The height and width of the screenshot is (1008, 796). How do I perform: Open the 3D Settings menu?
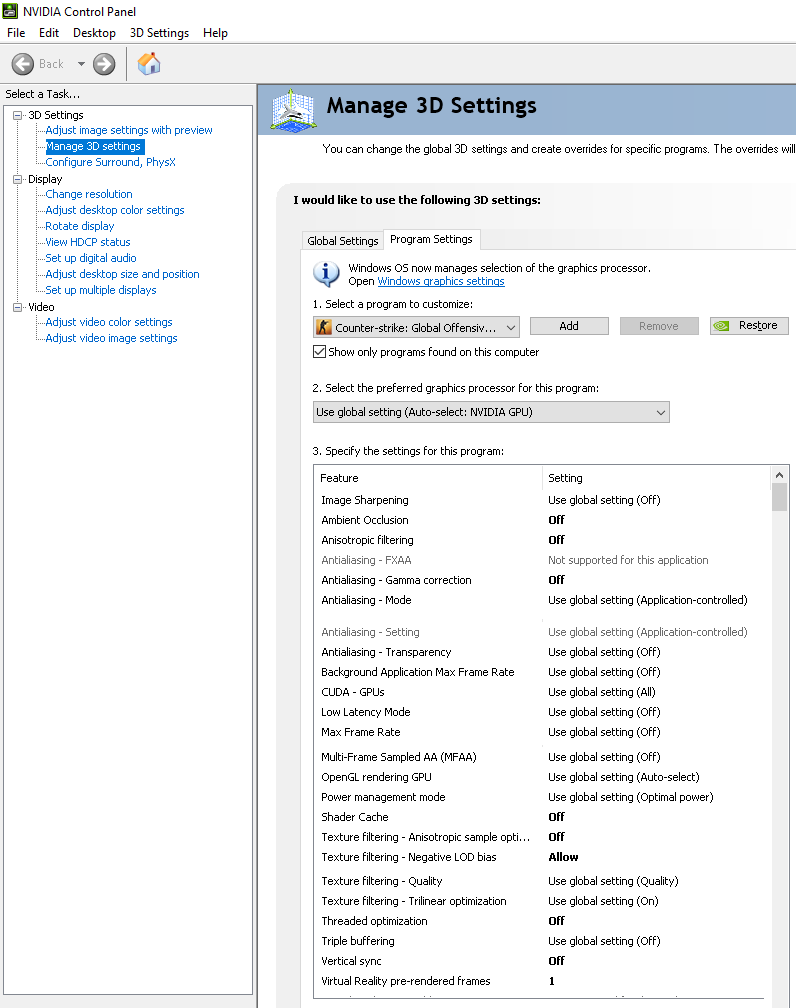[x=159, y=33]
